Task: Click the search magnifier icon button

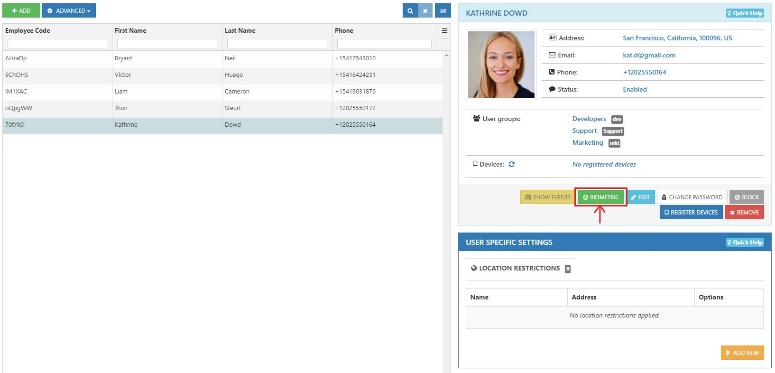Action: pos(410,10)
